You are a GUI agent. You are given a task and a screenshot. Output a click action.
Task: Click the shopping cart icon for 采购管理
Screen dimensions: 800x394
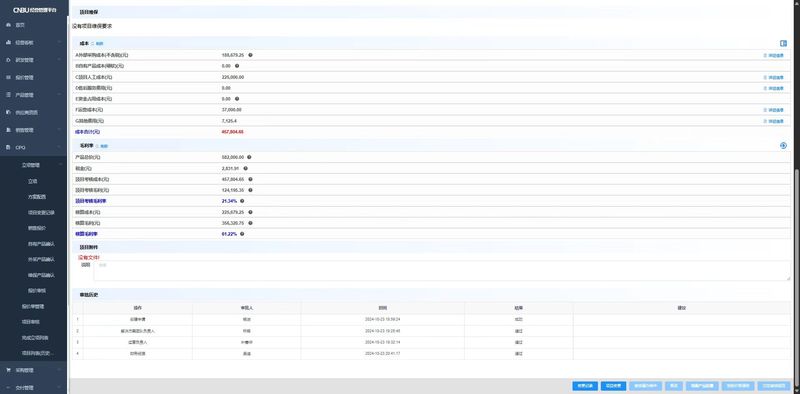8,370
